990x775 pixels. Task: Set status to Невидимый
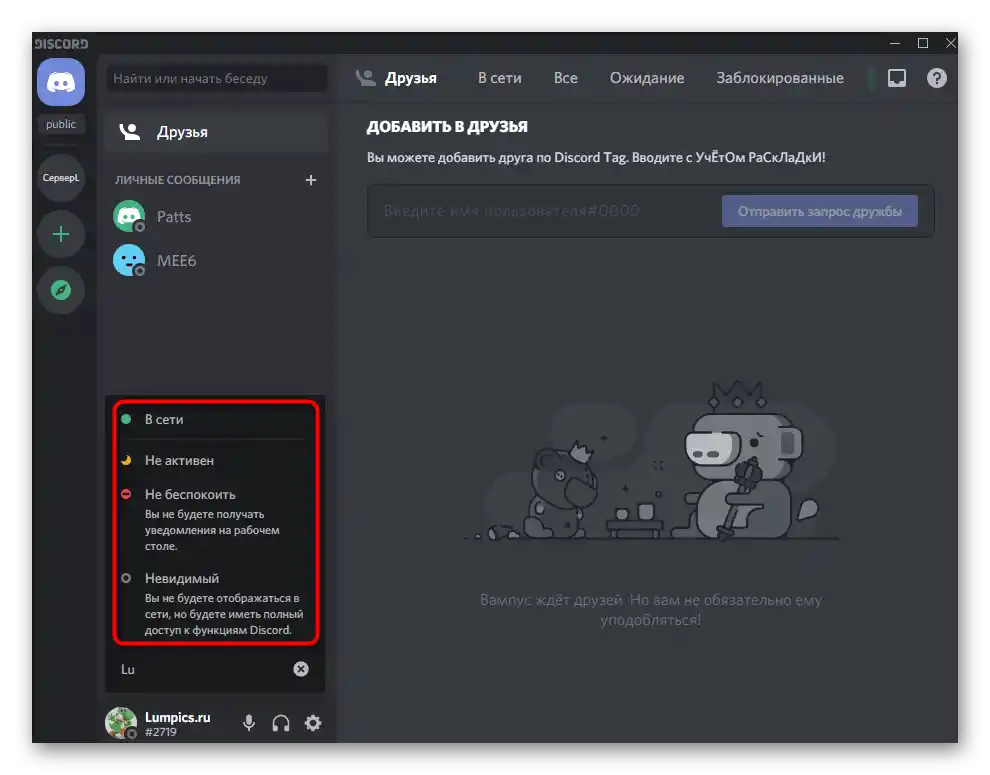pos(216,603)
